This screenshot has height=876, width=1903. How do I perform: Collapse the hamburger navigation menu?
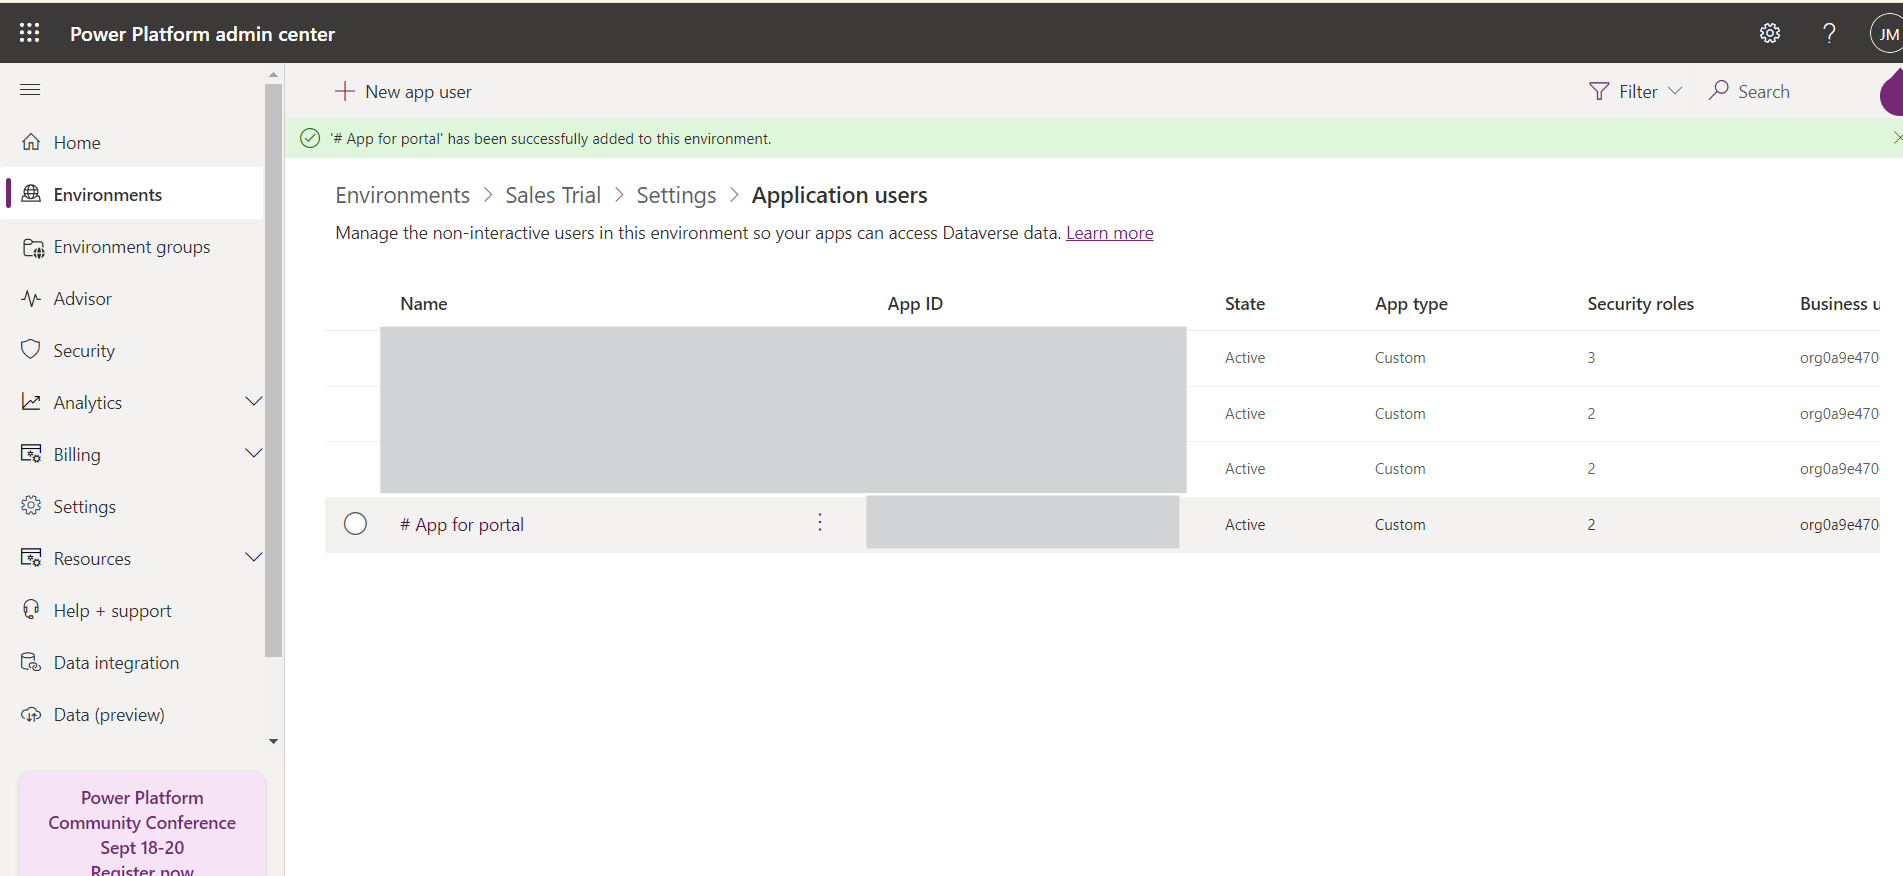click(x=30, y=90)
